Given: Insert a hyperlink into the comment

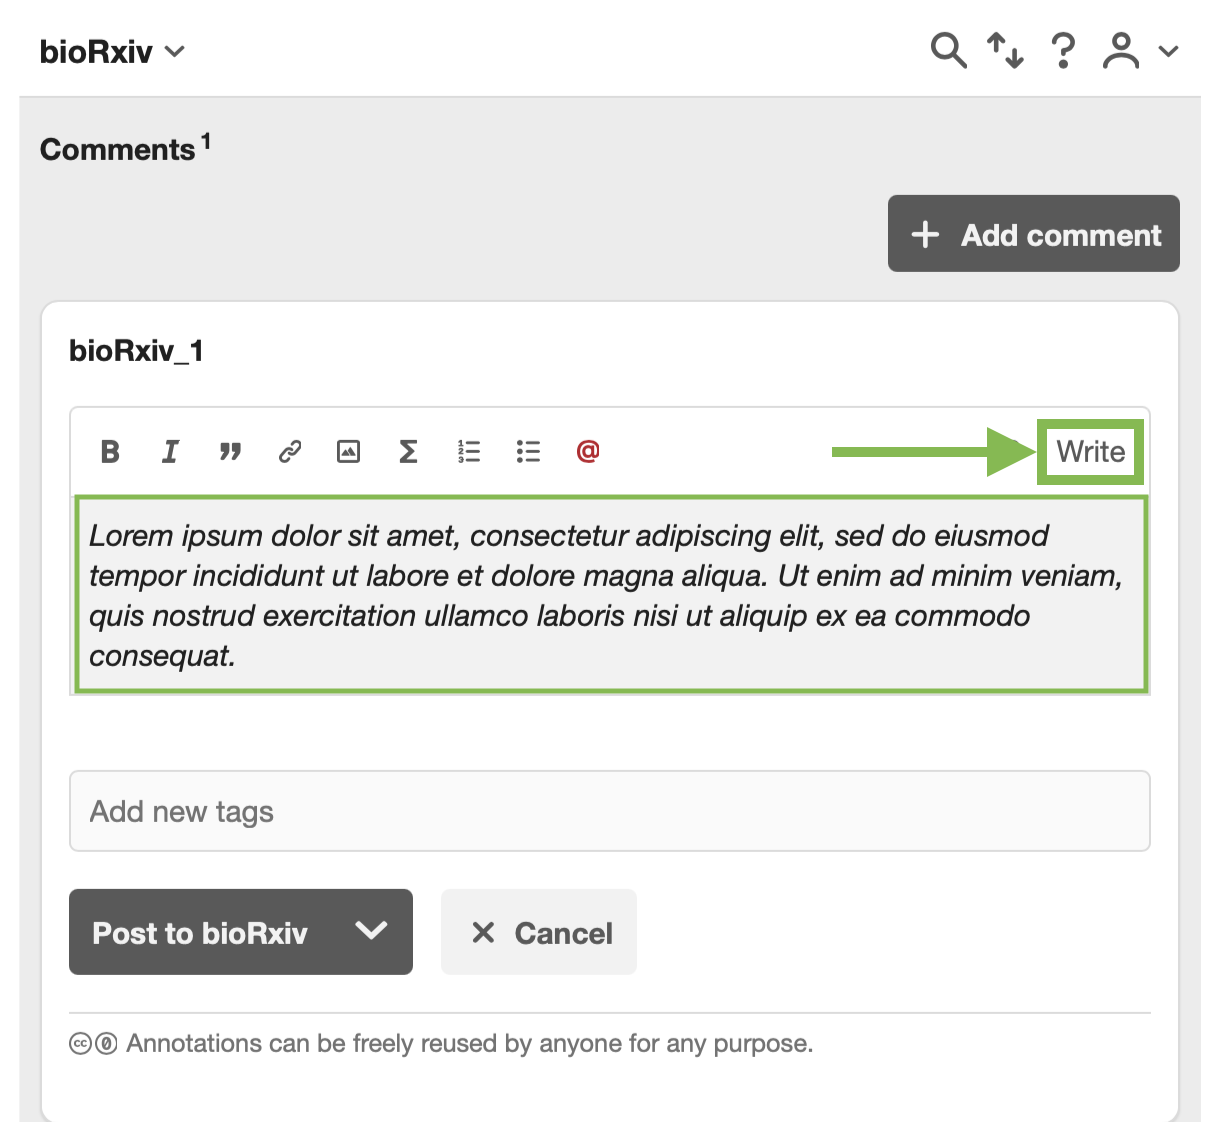Looking at the screenshot, I should tap(290, 452).
